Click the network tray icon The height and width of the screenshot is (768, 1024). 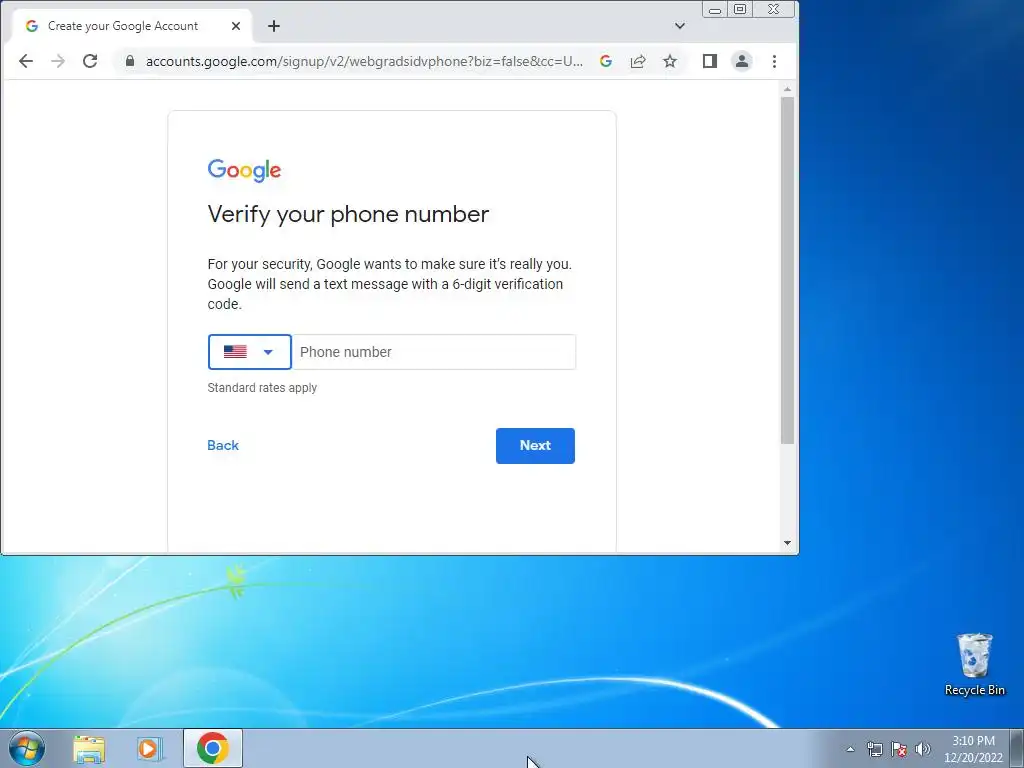(x=874, y=749)
